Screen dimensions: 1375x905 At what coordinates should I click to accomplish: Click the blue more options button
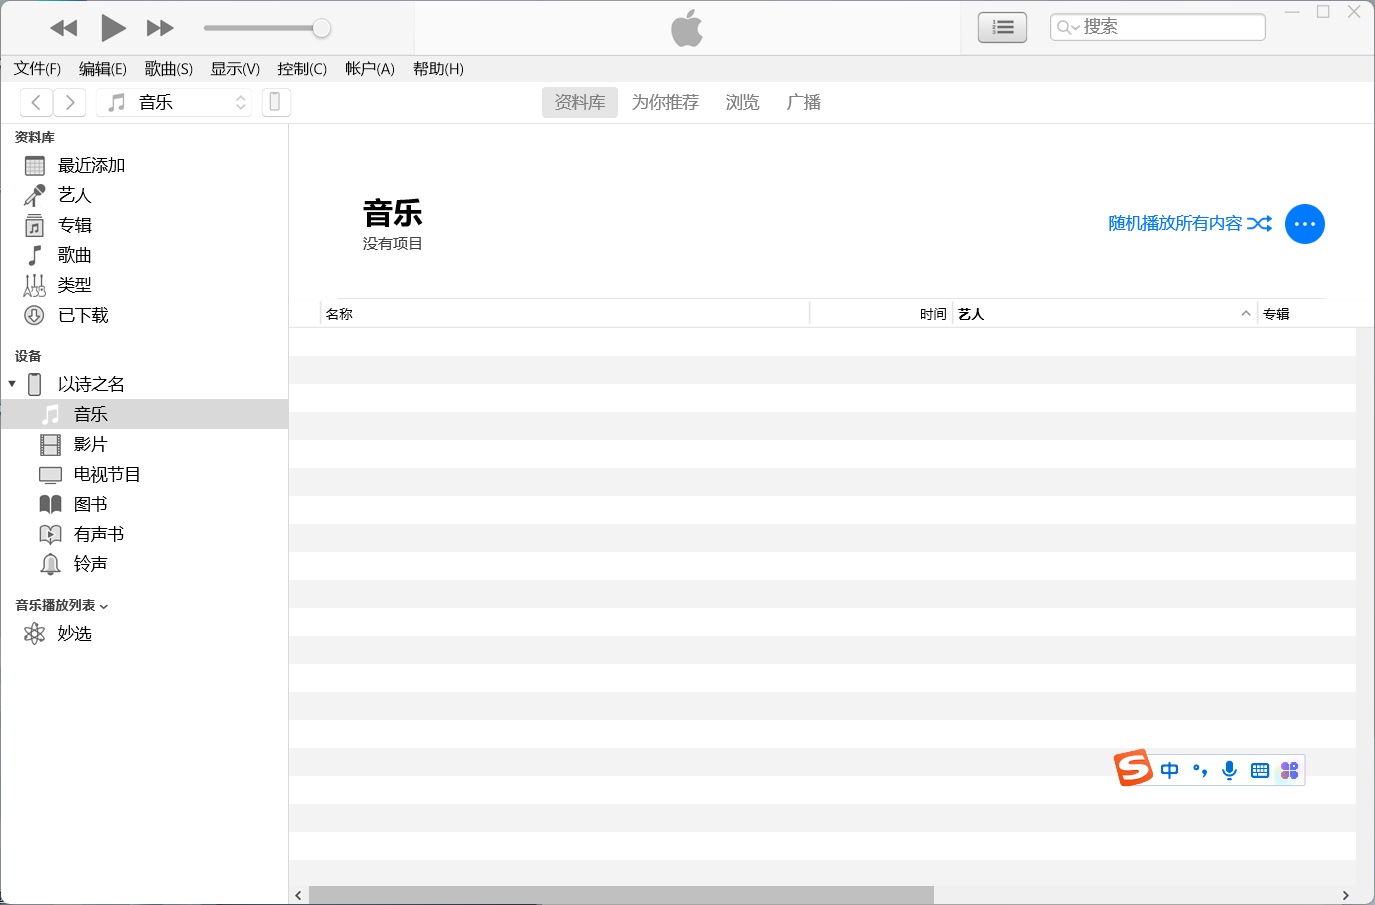coord(1304,224)
